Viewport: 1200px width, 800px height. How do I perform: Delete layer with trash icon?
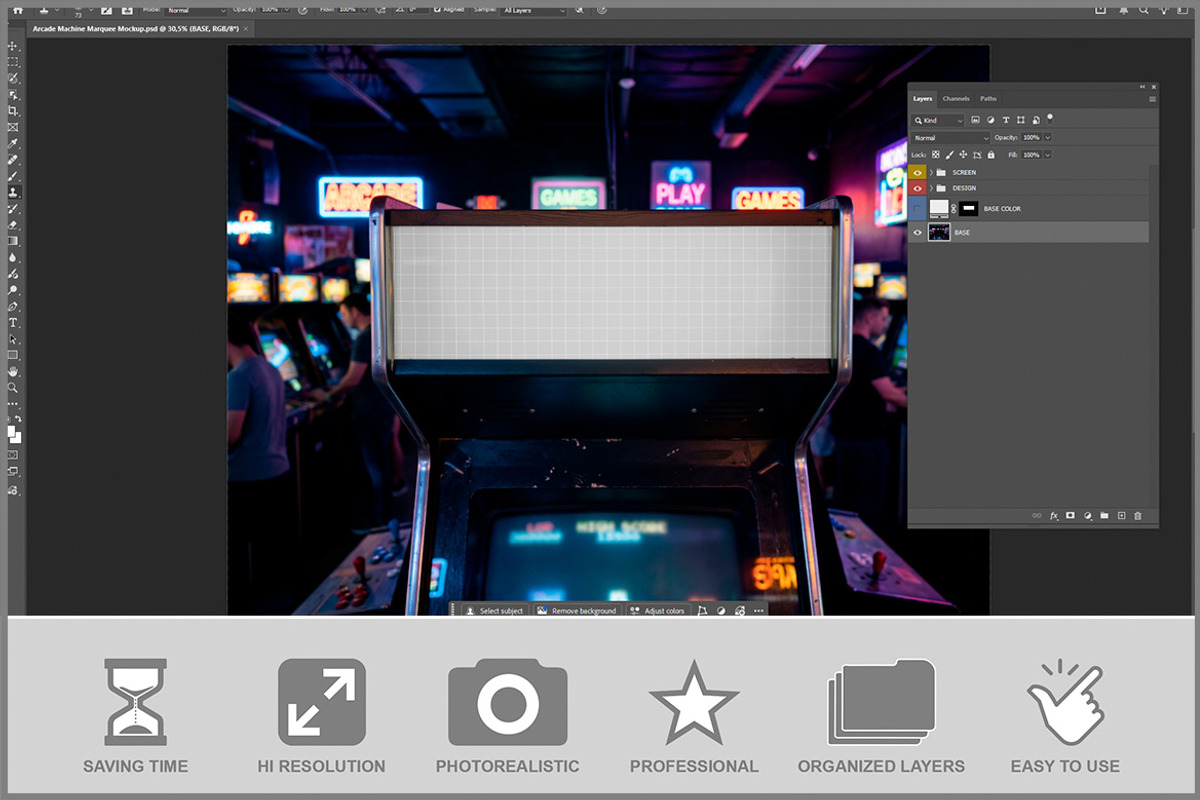(x=1138, y=515)
